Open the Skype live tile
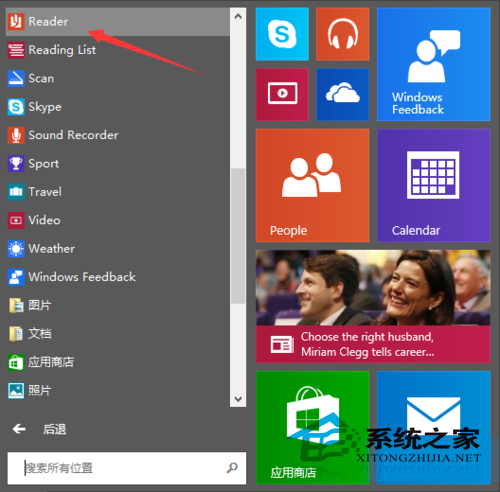Image resolution: width=500 pixels, height=492 pixels. pos(282,34)
